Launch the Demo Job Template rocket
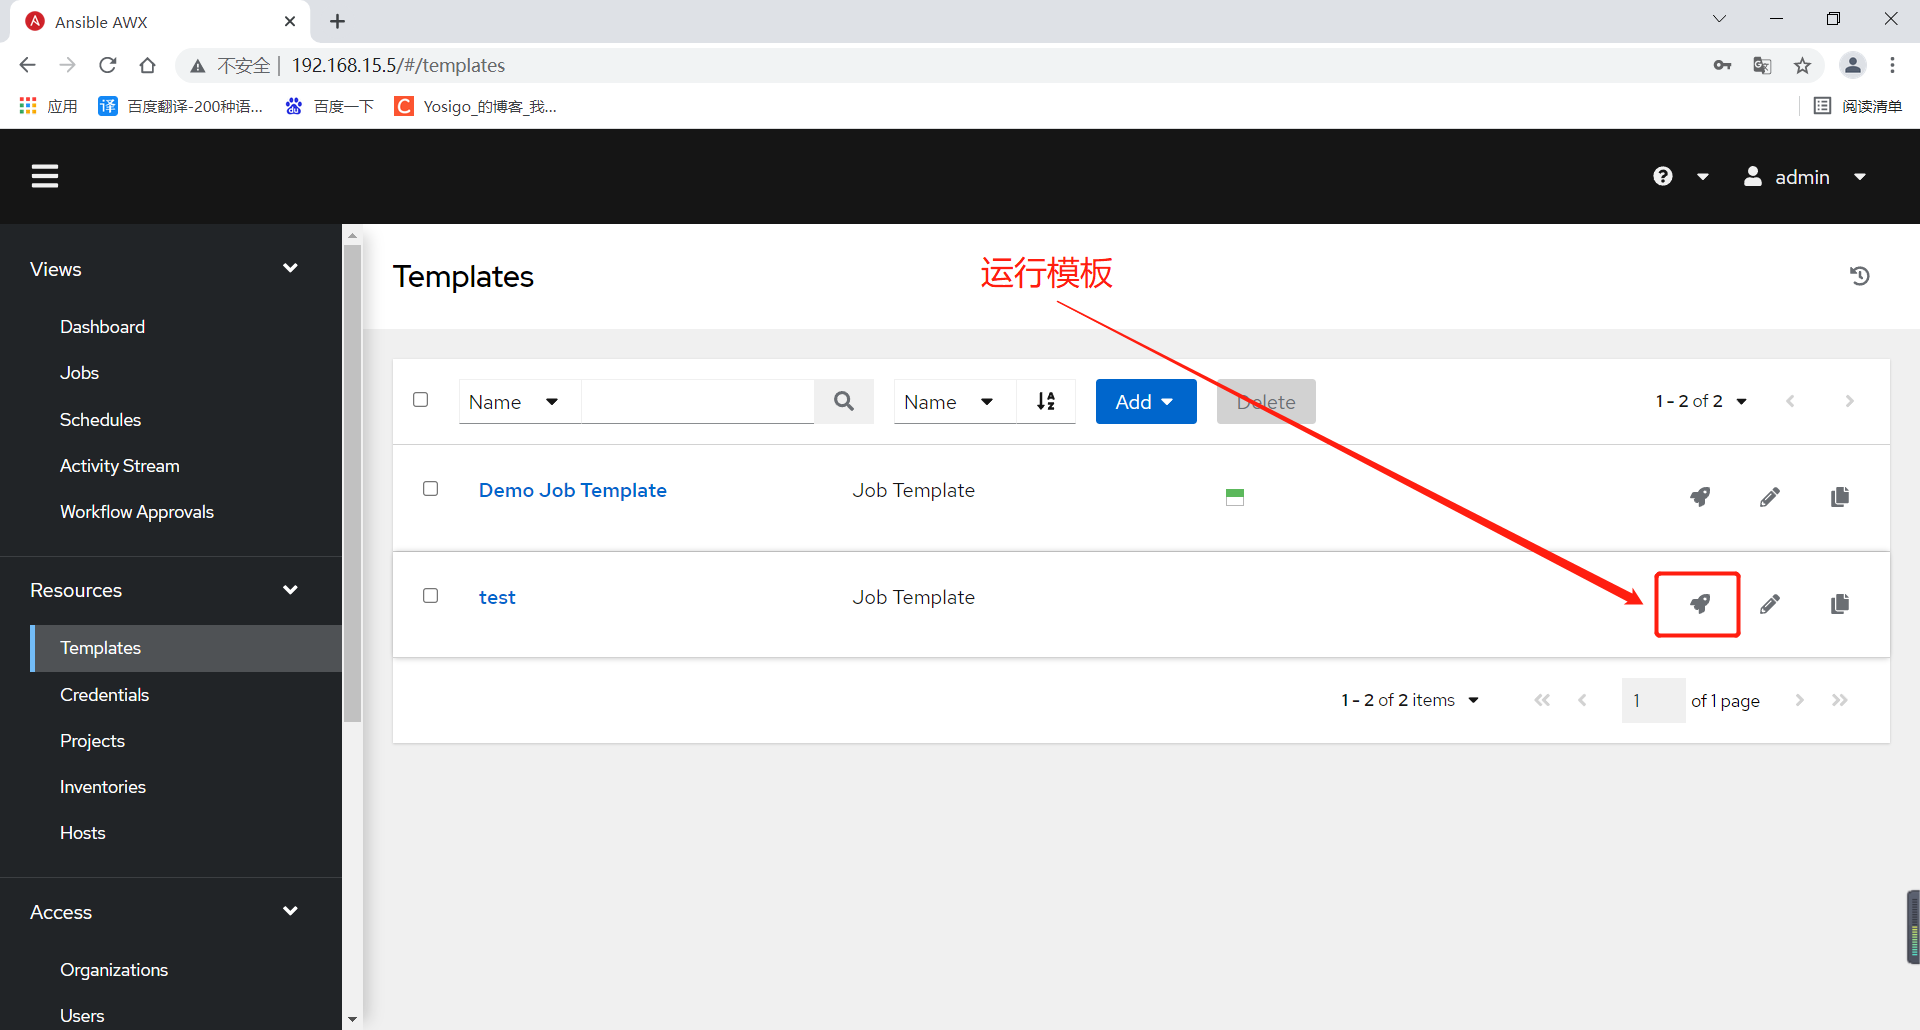The height and width of the screenshot is (1030, 1920). 1700,497
